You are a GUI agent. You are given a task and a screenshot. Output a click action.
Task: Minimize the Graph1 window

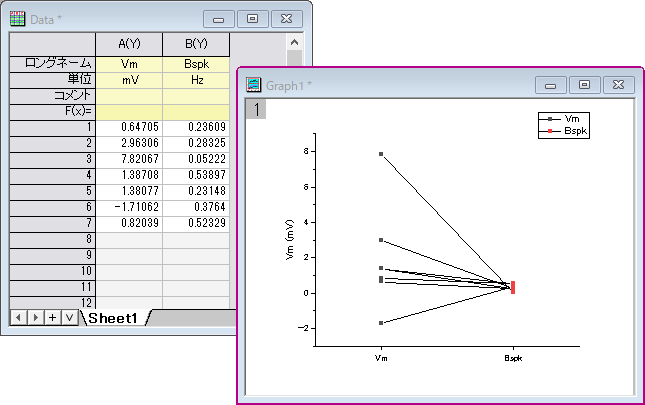pyautogui.click(x=551, y=85)
